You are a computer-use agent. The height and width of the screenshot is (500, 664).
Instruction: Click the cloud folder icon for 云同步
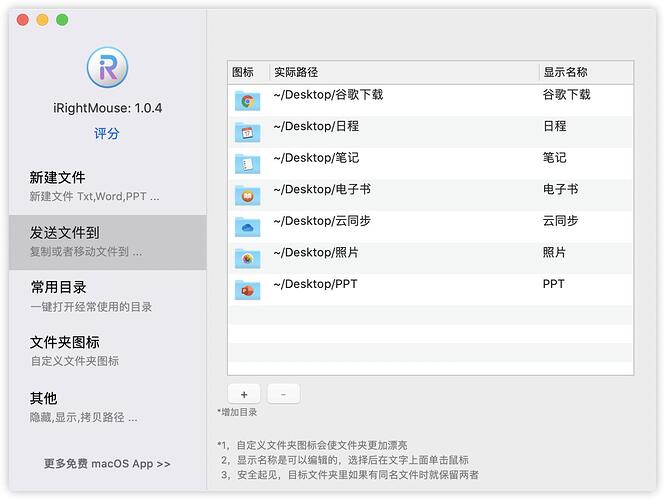247,227
